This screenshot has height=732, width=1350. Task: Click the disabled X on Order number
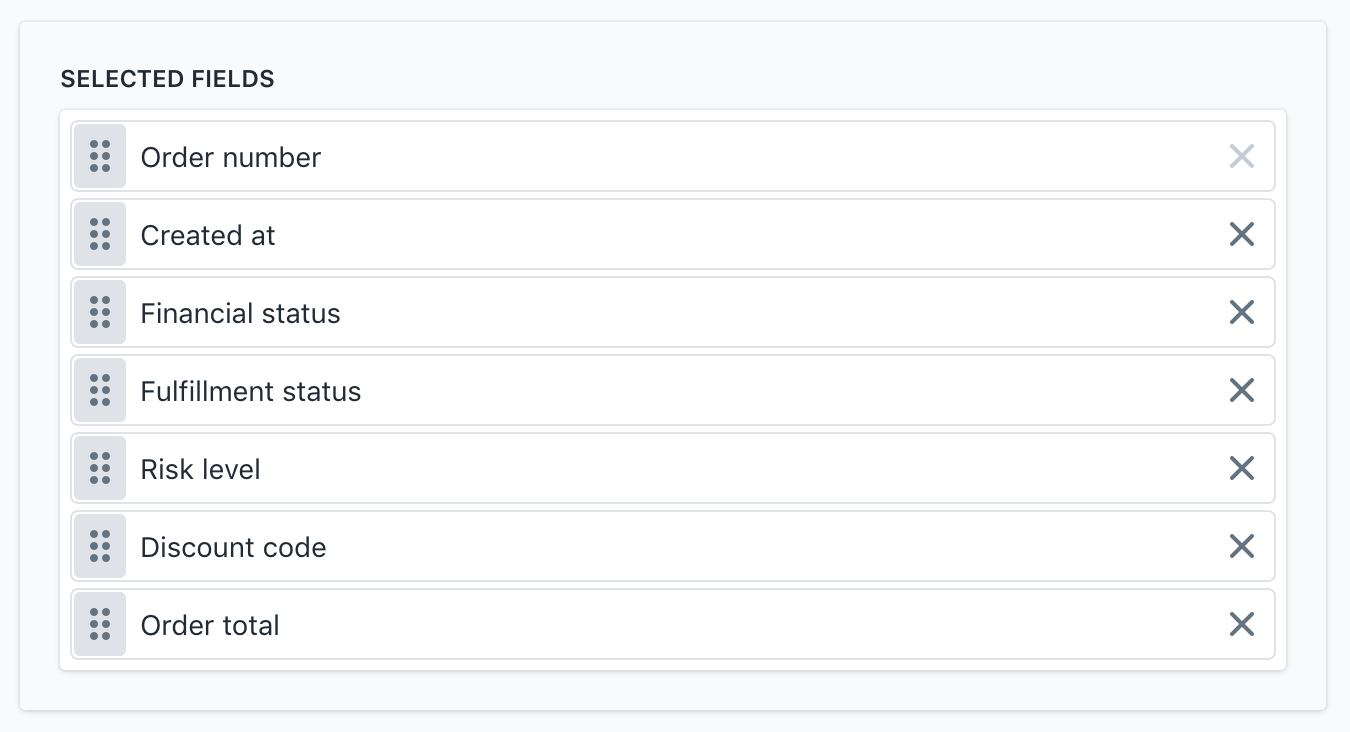1241,156
